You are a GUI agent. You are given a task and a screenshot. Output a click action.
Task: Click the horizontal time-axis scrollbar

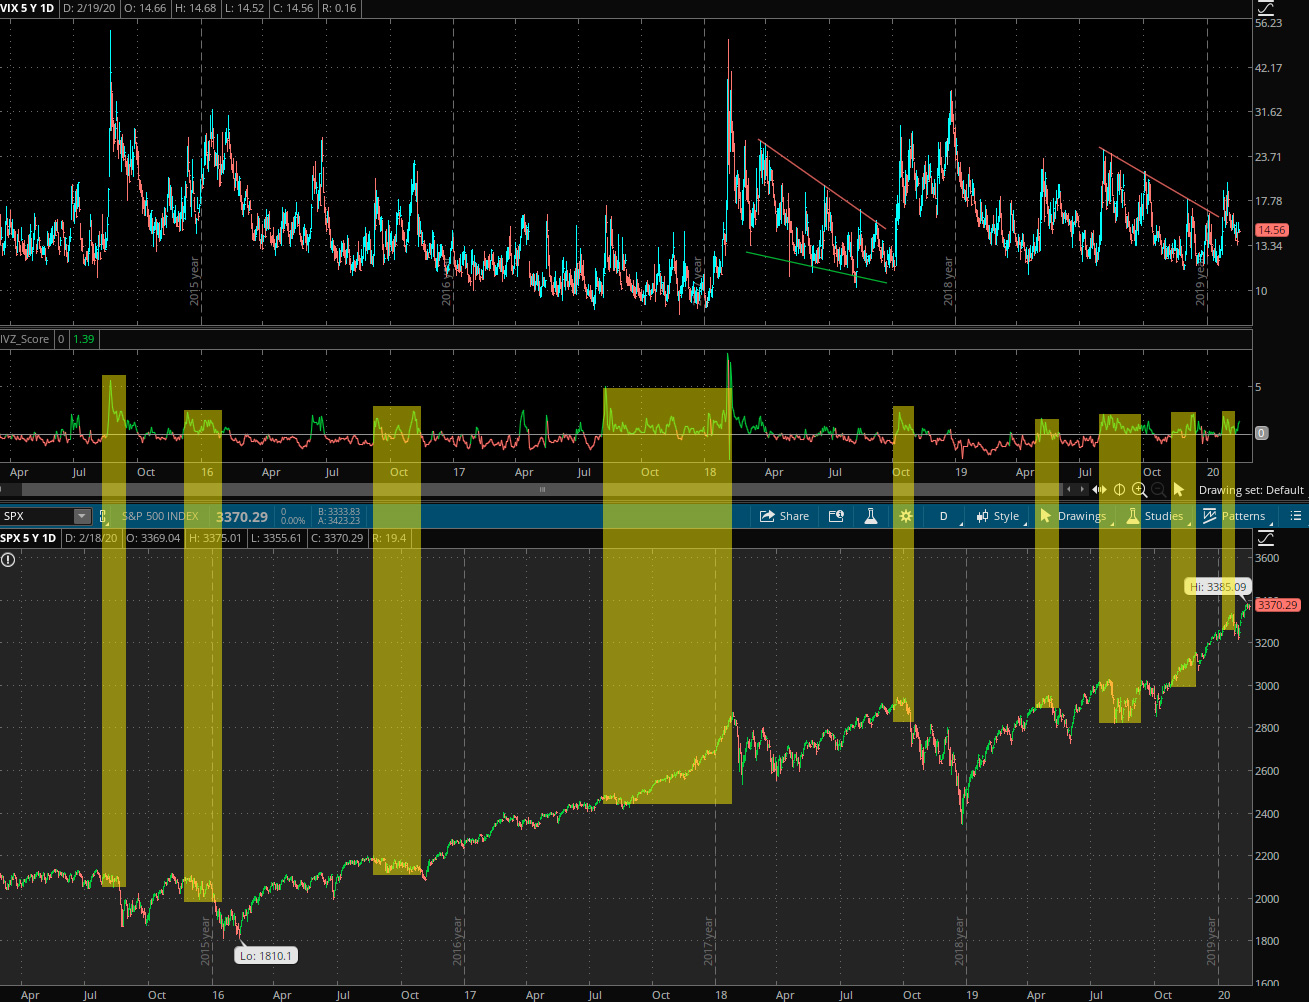point(542,489)
